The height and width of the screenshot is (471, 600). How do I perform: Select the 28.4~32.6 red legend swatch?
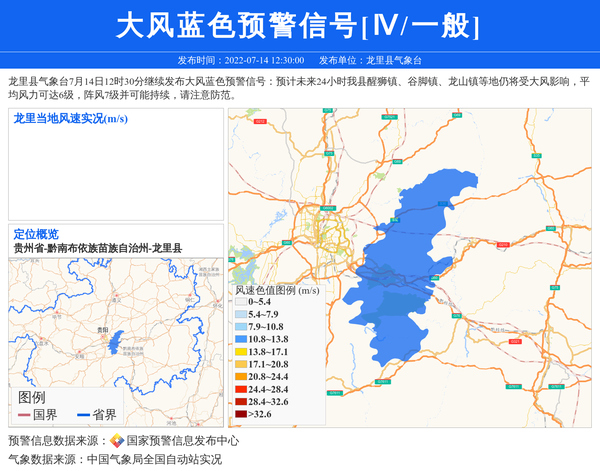tap(240, 401)
